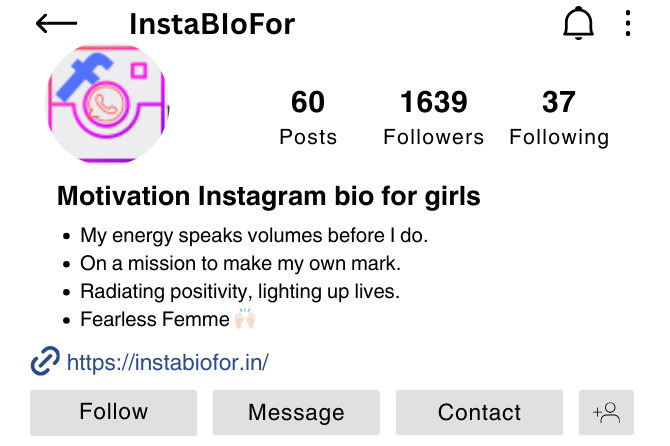The width and height of the screenshot is (670, 446).
Task: Open the https://instabiofor.in/ link
Action: (x=168, y=362)
